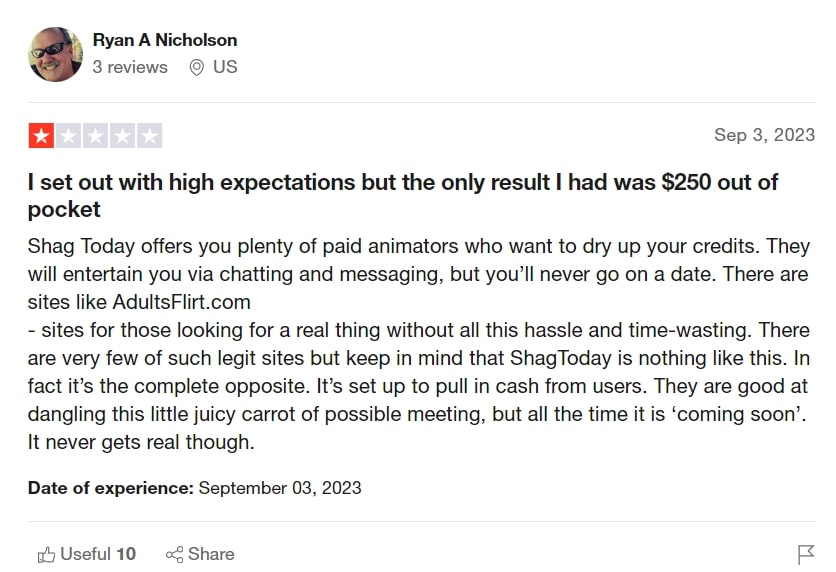Click the second grey rating star

pyautogui.click(x=68, y=136)
